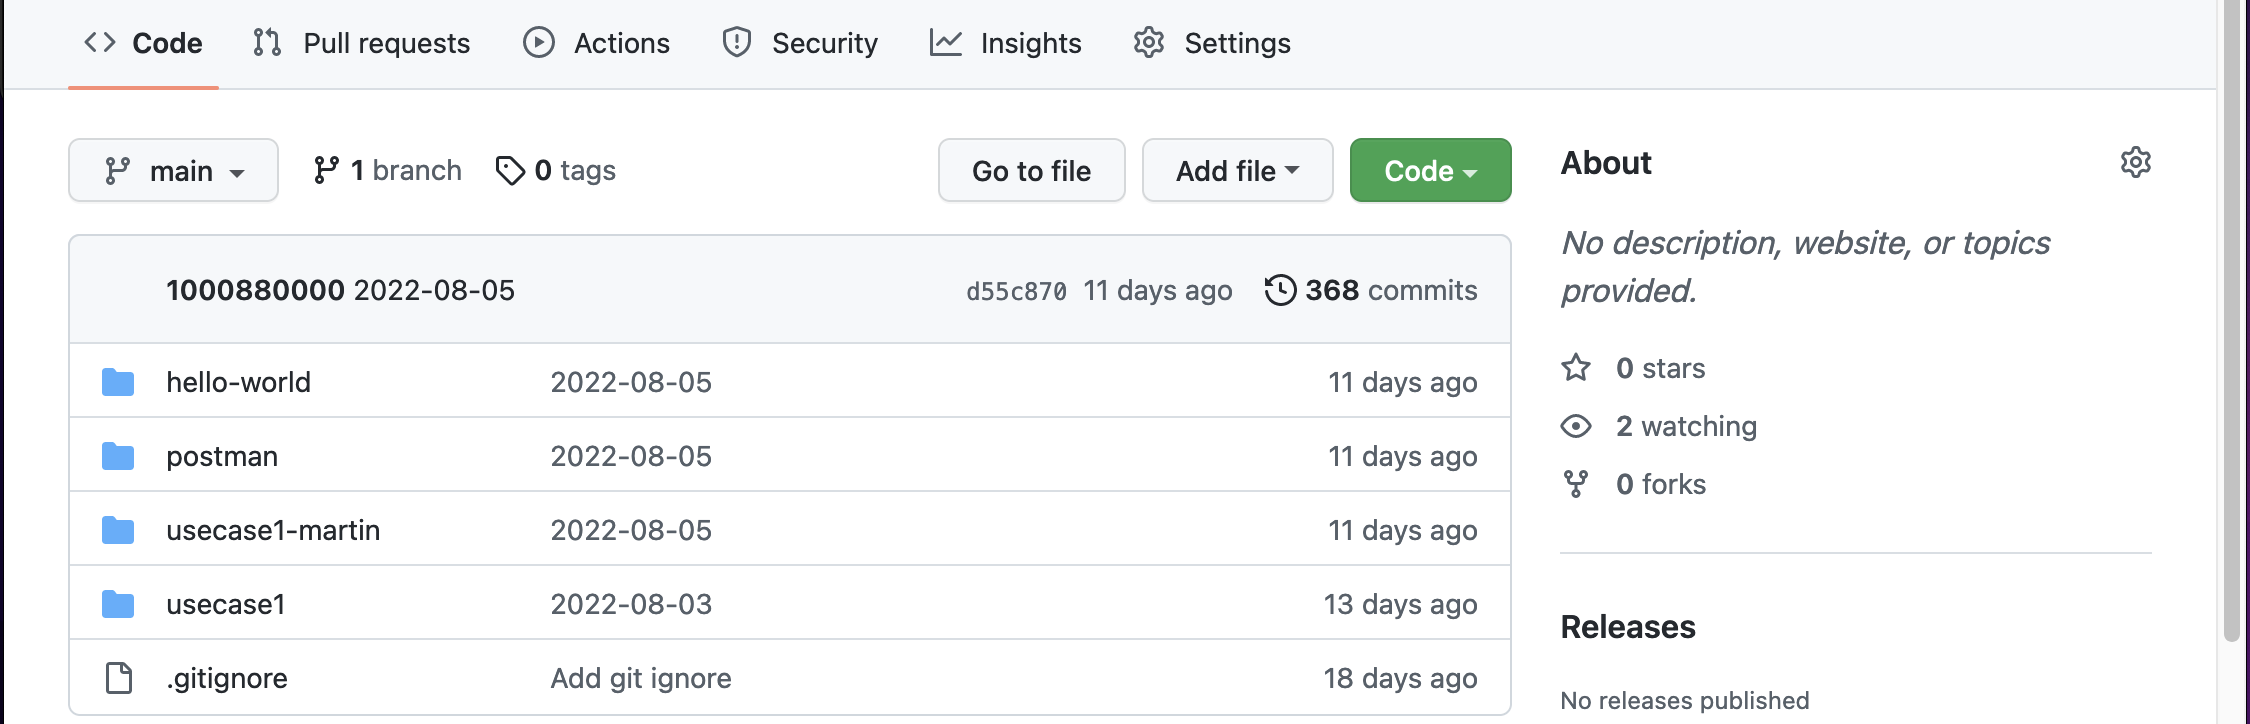Click the hello-world folder icon
The width and height of the screenshot is (2250, 724).
[x=118, y=382]
